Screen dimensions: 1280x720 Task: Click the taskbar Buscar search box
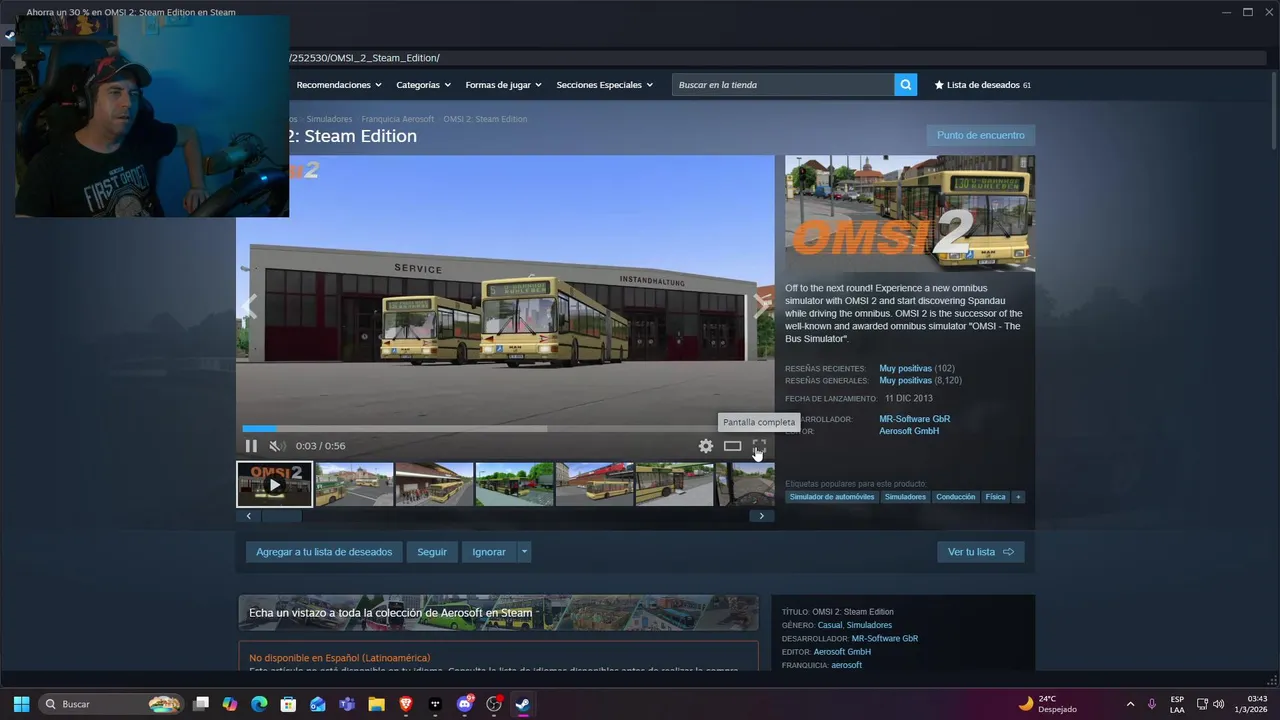tap(112, 704)
